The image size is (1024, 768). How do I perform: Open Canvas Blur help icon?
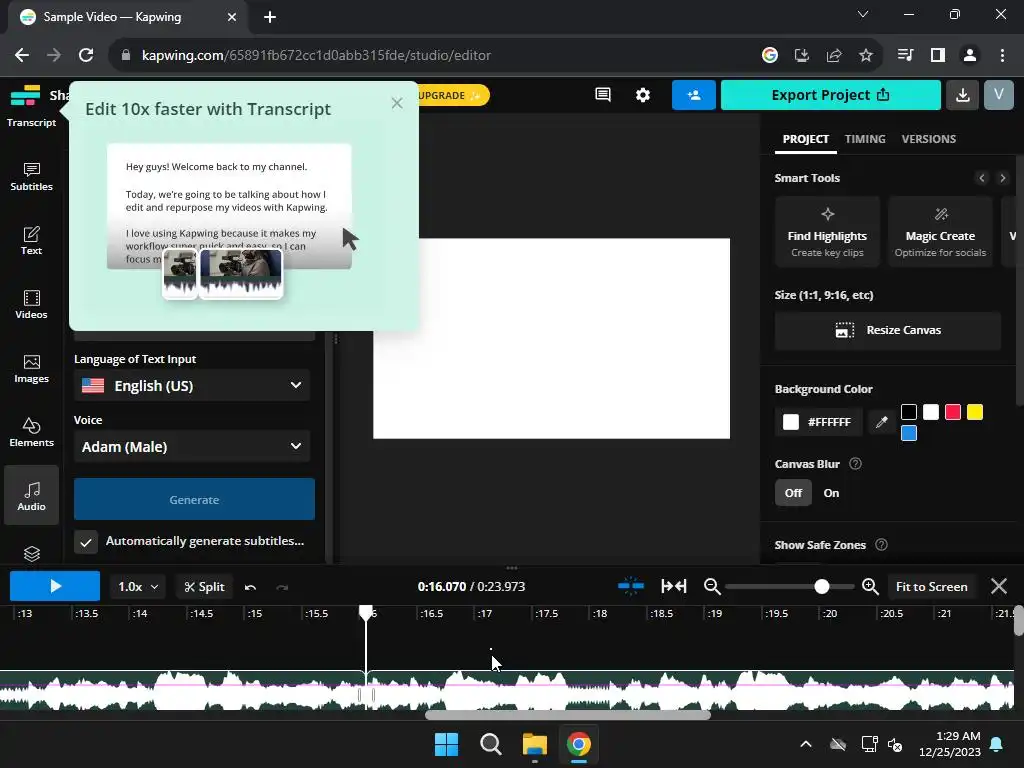pyautogui.click(x=855, y=464)
